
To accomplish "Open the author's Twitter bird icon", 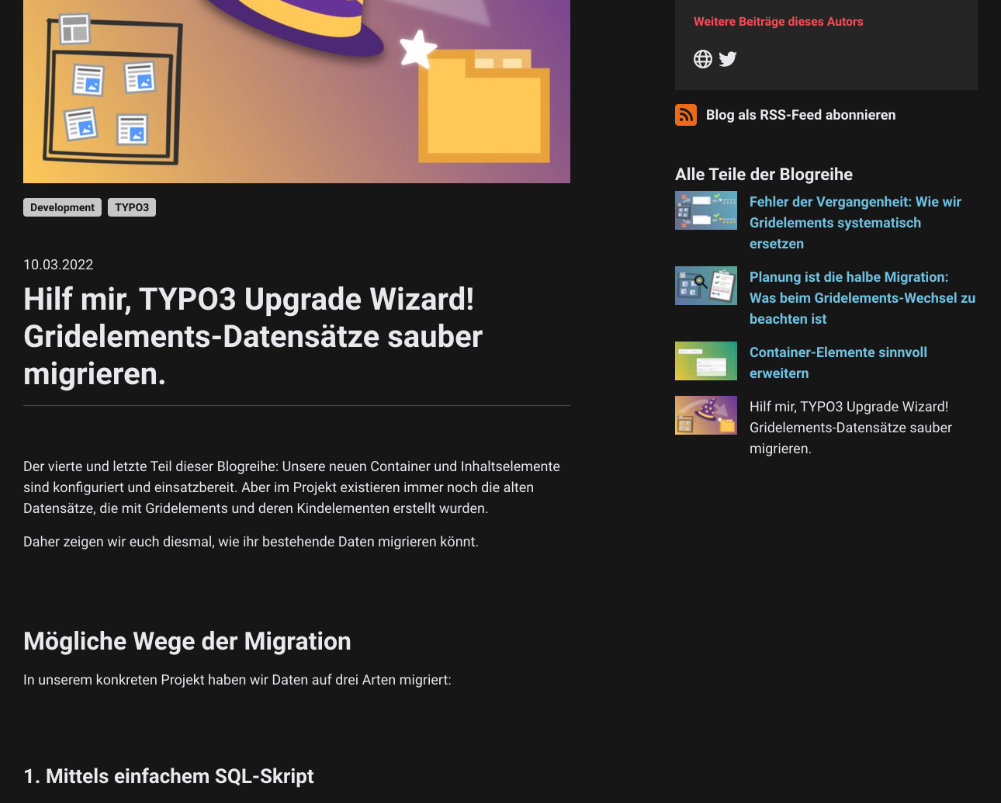I will coord(728,59).
